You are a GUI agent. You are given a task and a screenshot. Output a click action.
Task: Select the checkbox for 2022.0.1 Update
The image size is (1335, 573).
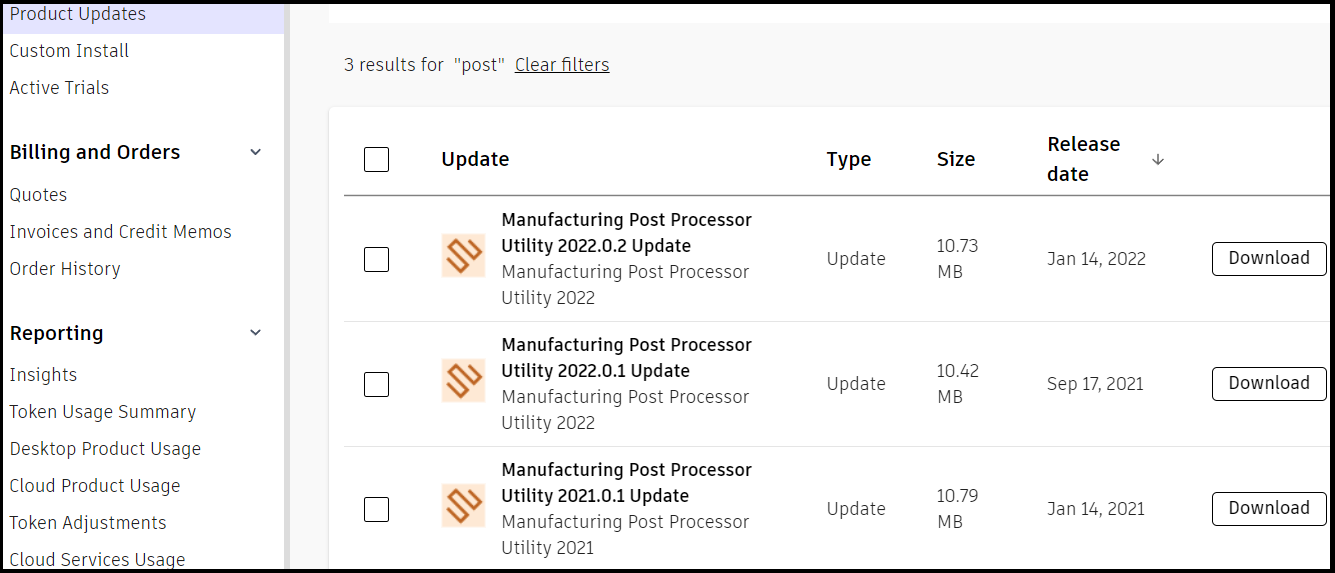[x=376, y=384]
